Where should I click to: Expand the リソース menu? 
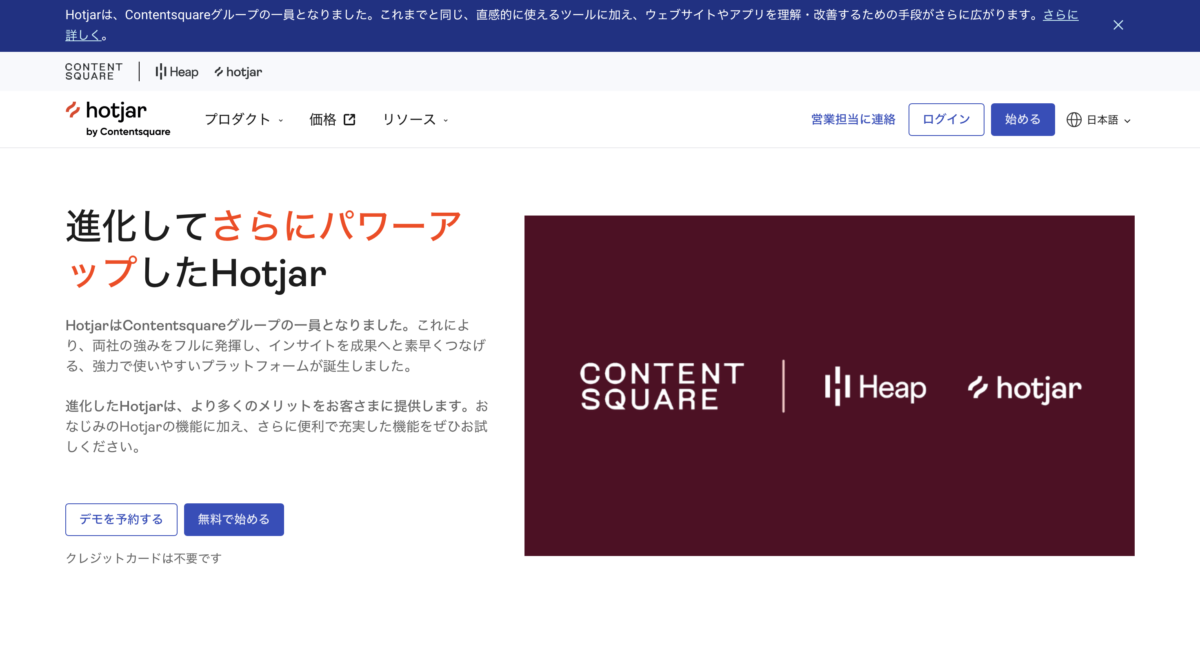pyautogui.click(x=415, y=120)
